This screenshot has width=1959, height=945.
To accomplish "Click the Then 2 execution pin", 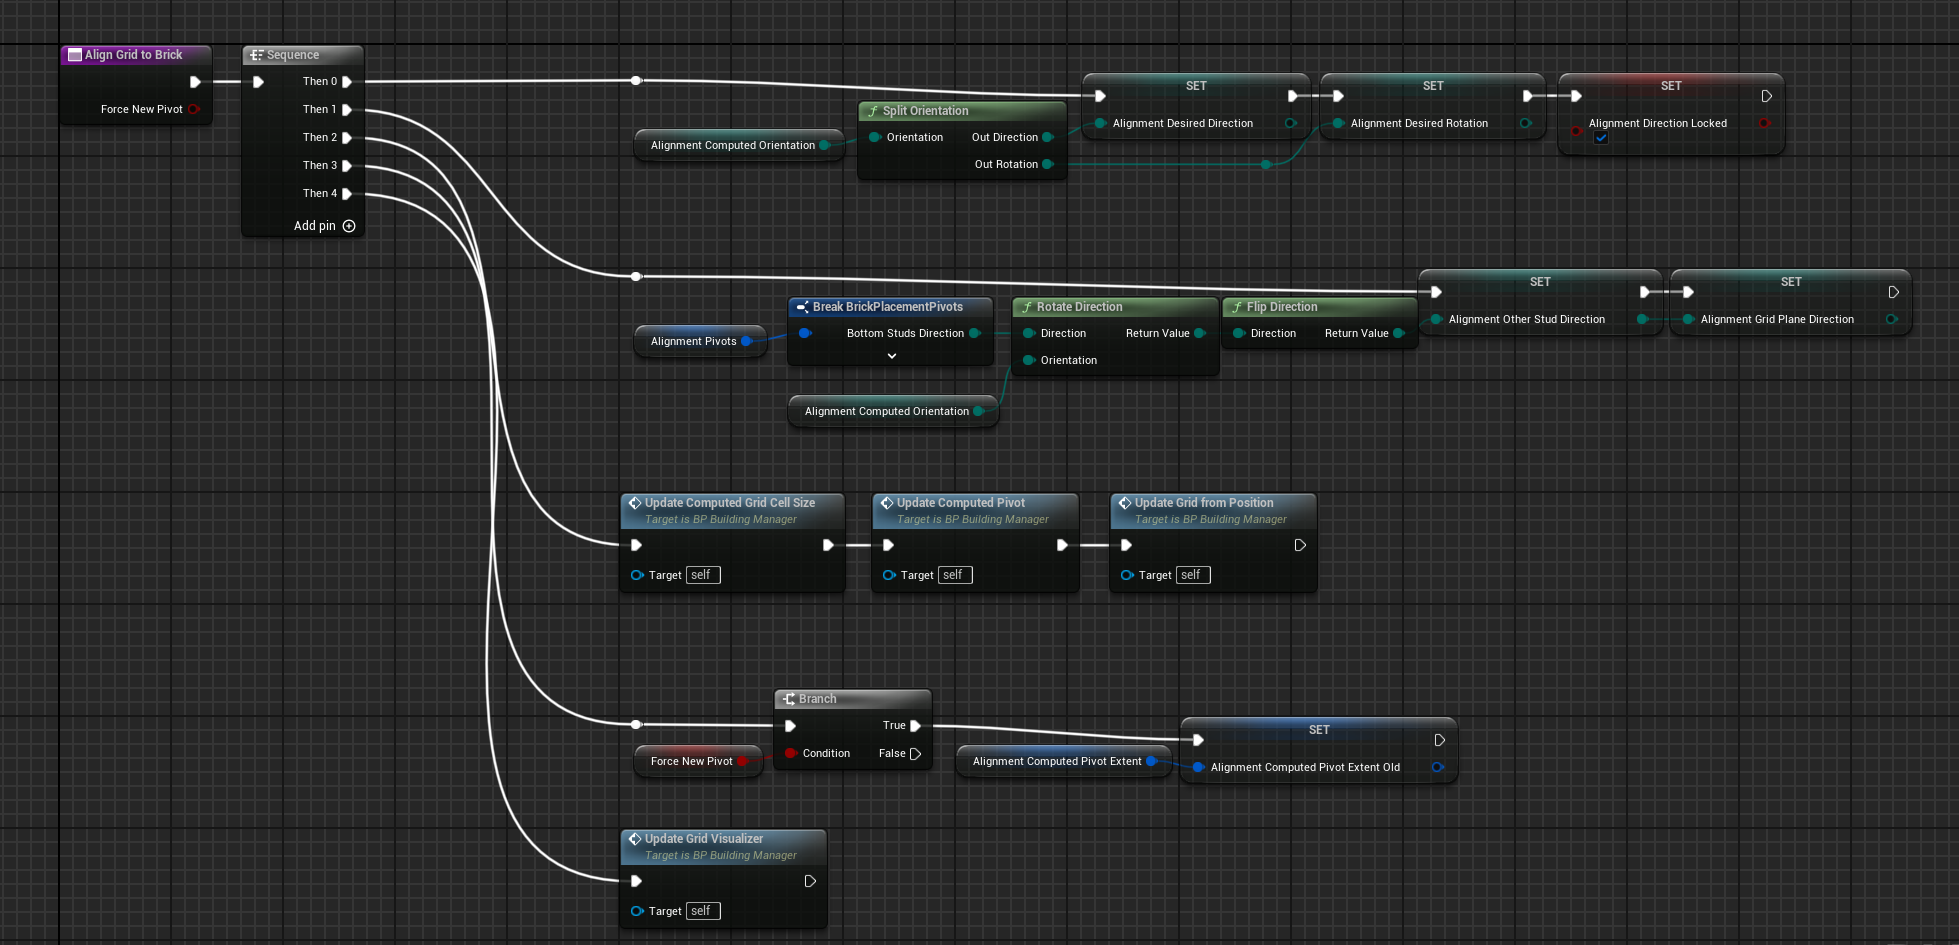I will (x=348, y=137).
